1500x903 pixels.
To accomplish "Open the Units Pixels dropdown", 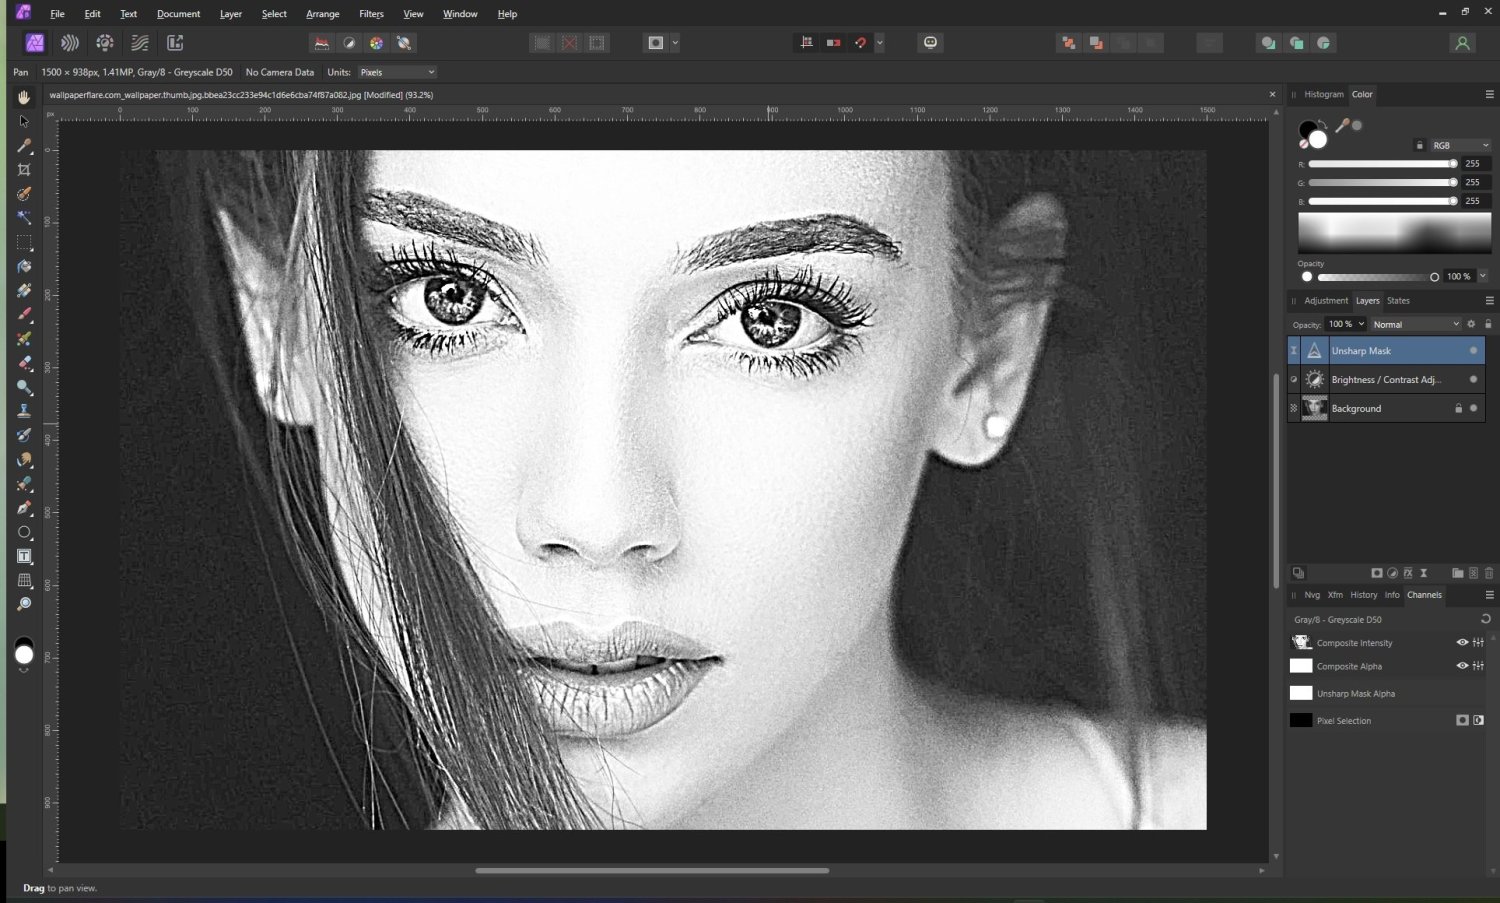I will (397, 72).
